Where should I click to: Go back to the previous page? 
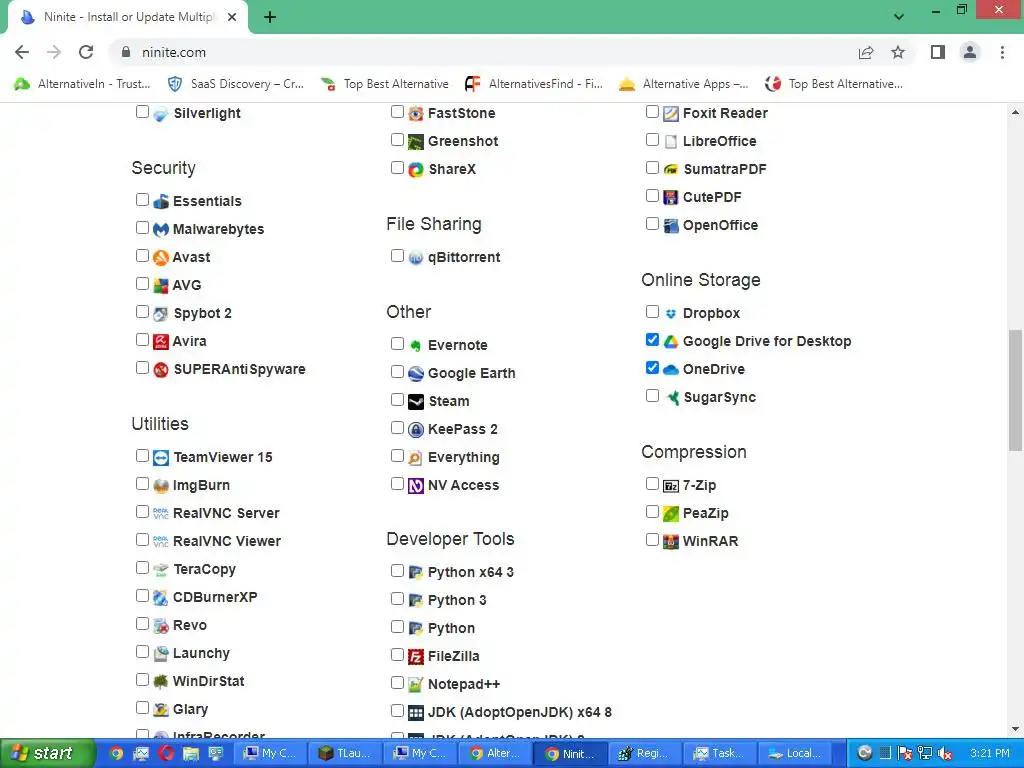pos(22,52)
